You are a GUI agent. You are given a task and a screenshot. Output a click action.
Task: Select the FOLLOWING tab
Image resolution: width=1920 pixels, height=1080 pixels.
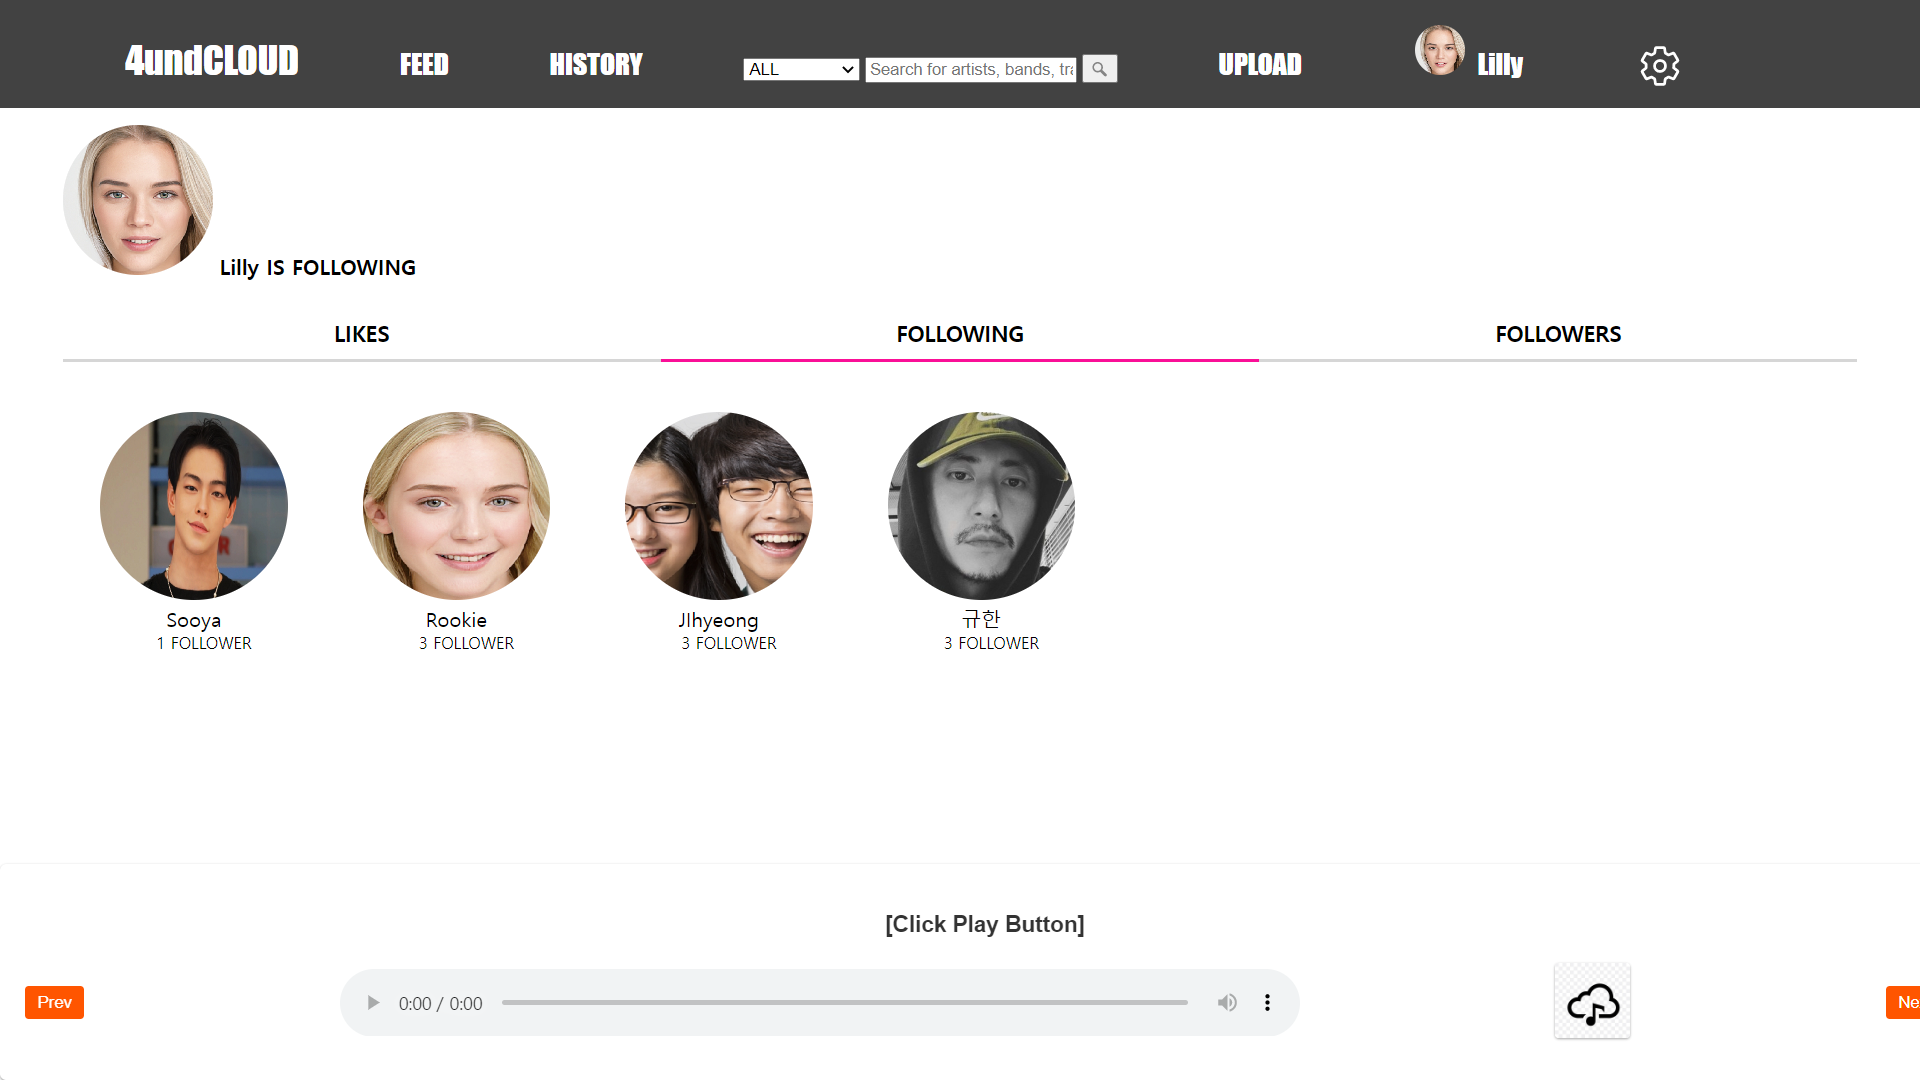coord(959,334)
